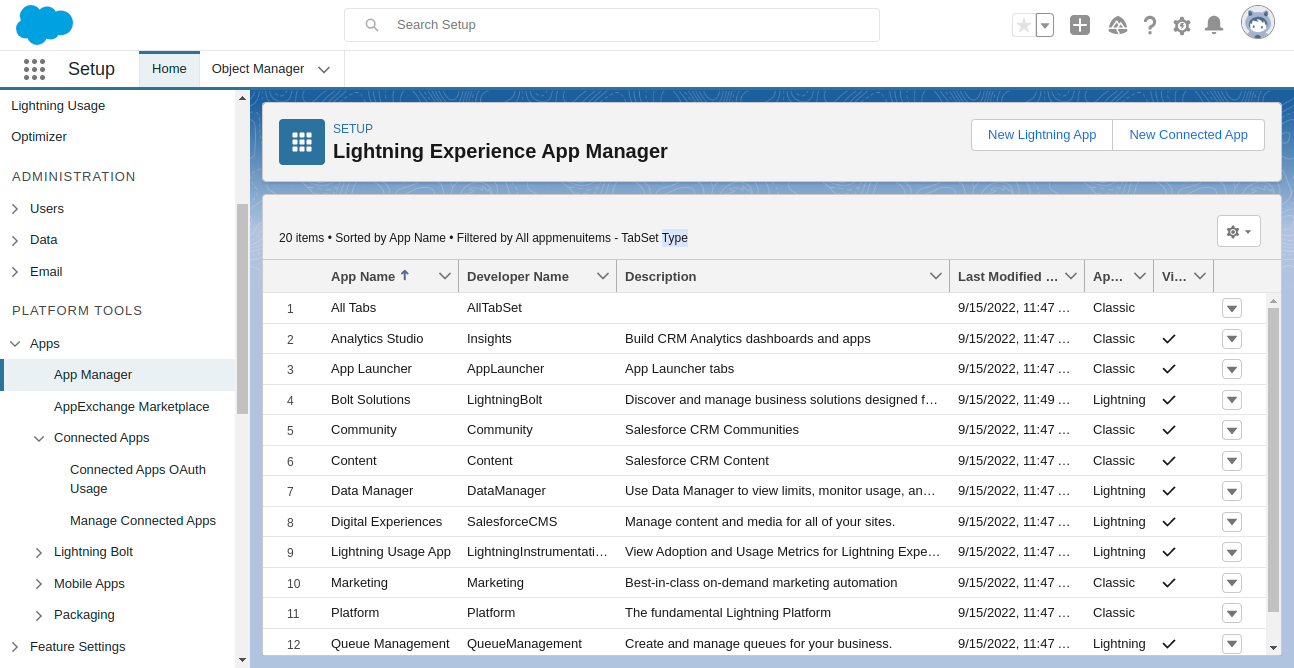
Task: Open the list view controls gear
Action: tap(1239, 231)
